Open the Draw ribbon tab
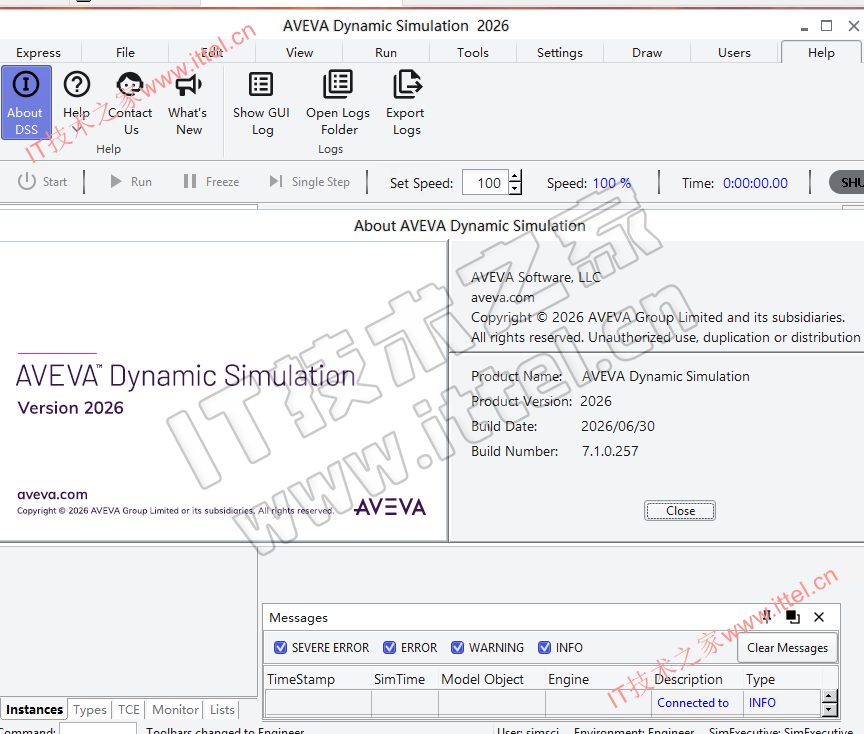The width and height of the screenshot is (864, 734). pyautogui.click(x=647, y=53)
